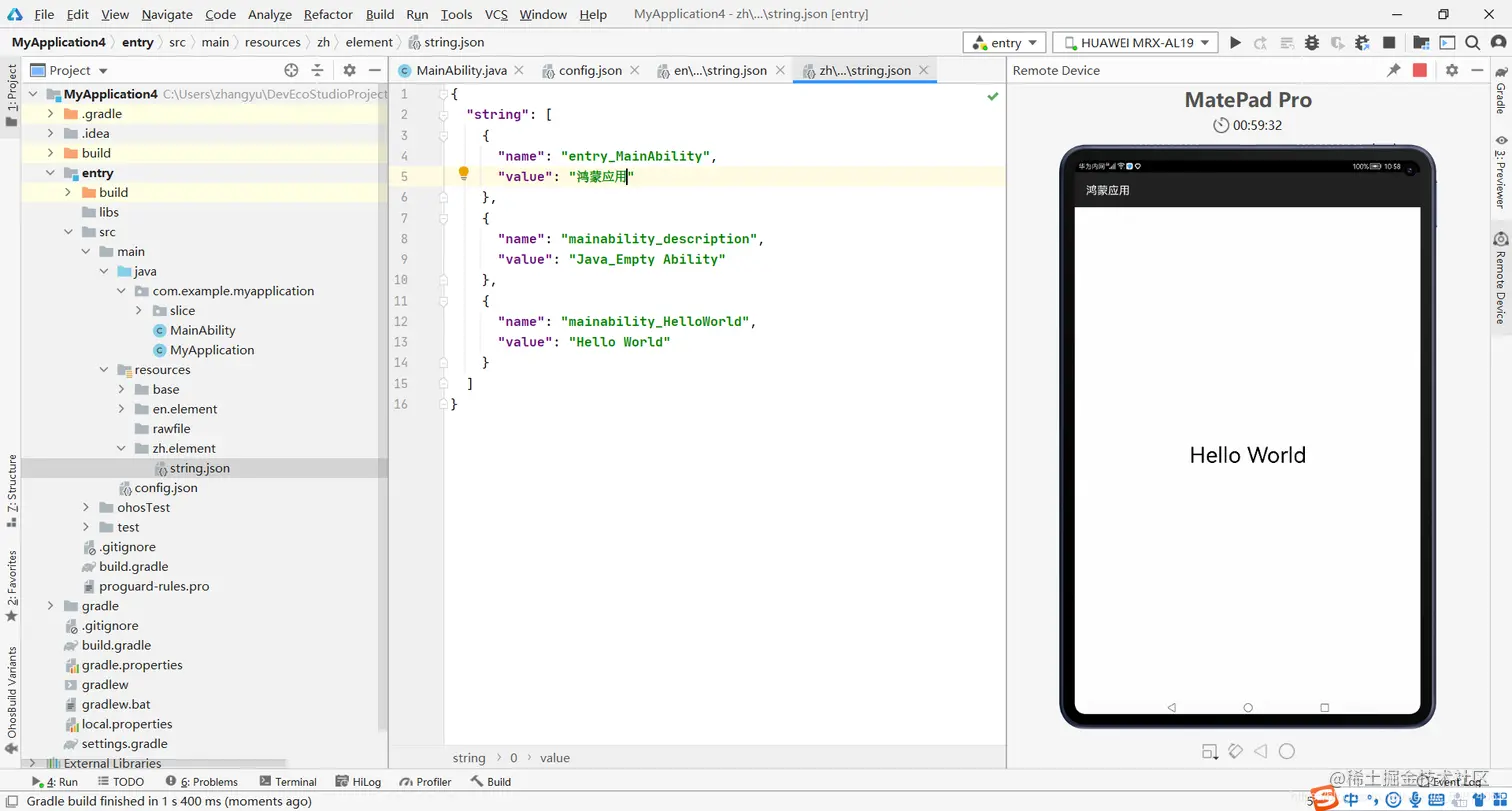
Task: Stop the running process via toolbar square
Action: 1389,43
